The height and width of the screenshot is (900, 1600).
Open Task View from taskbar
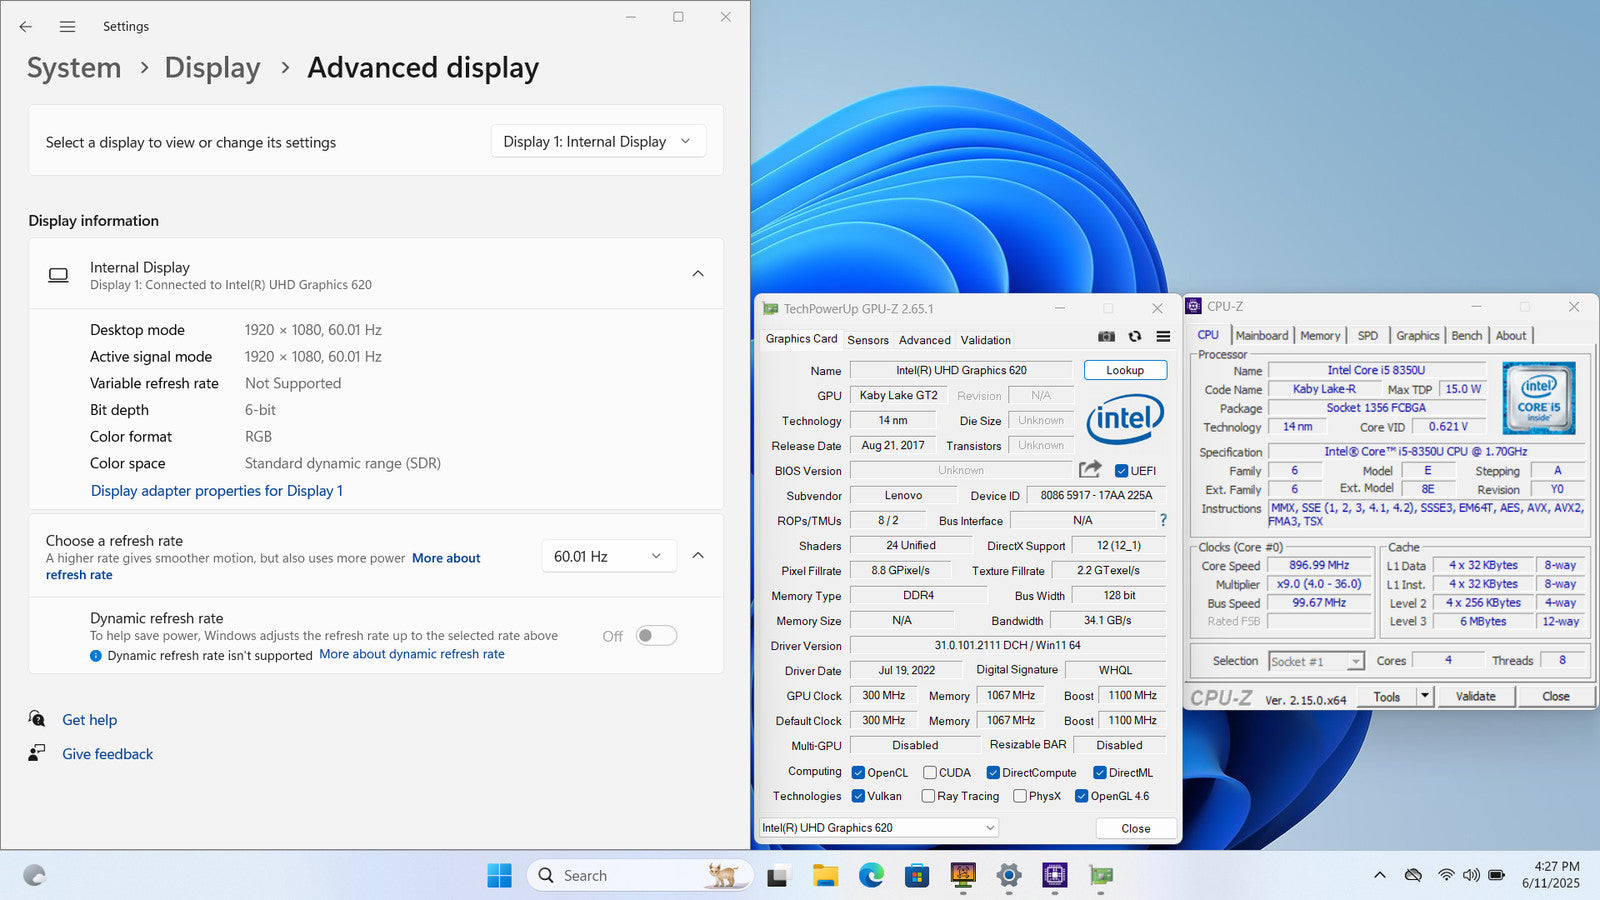[x=777, y=876]
